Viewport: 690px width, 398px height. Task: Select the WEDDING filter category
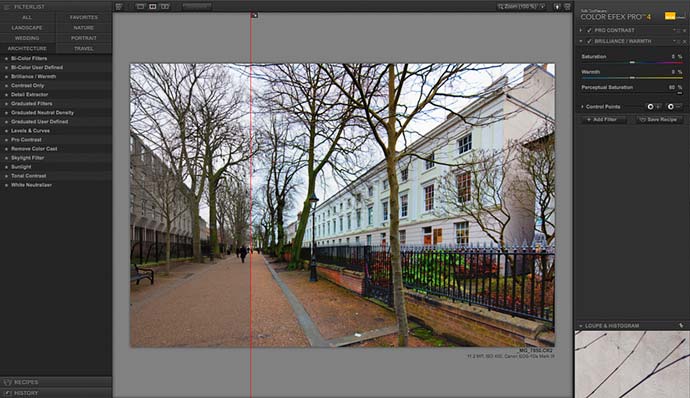(27, 38)
